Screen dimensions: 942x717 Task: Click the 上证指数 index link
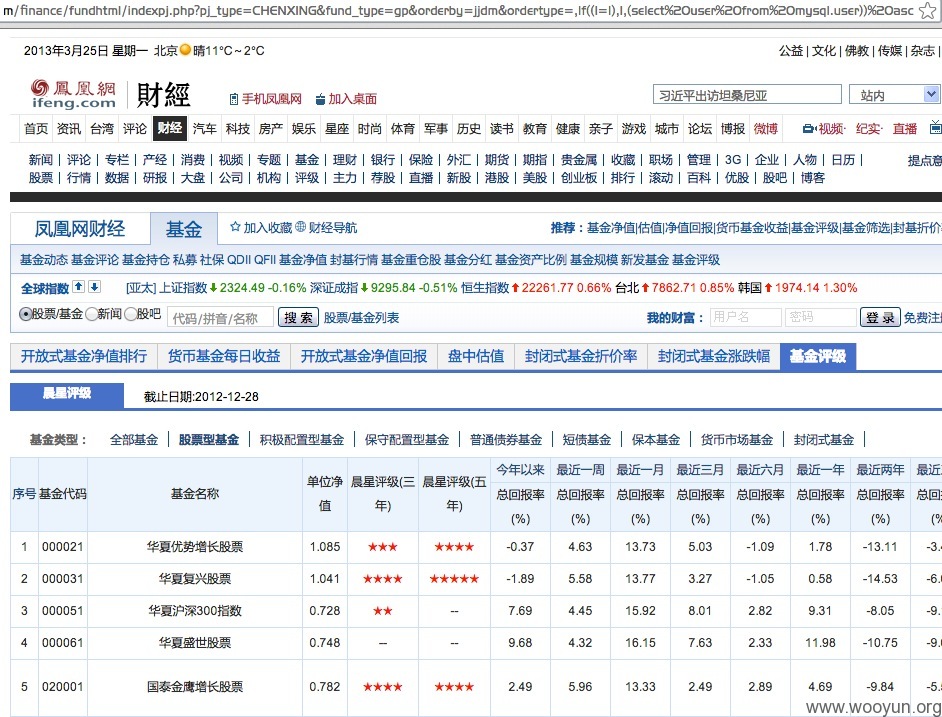click(183, 288)
